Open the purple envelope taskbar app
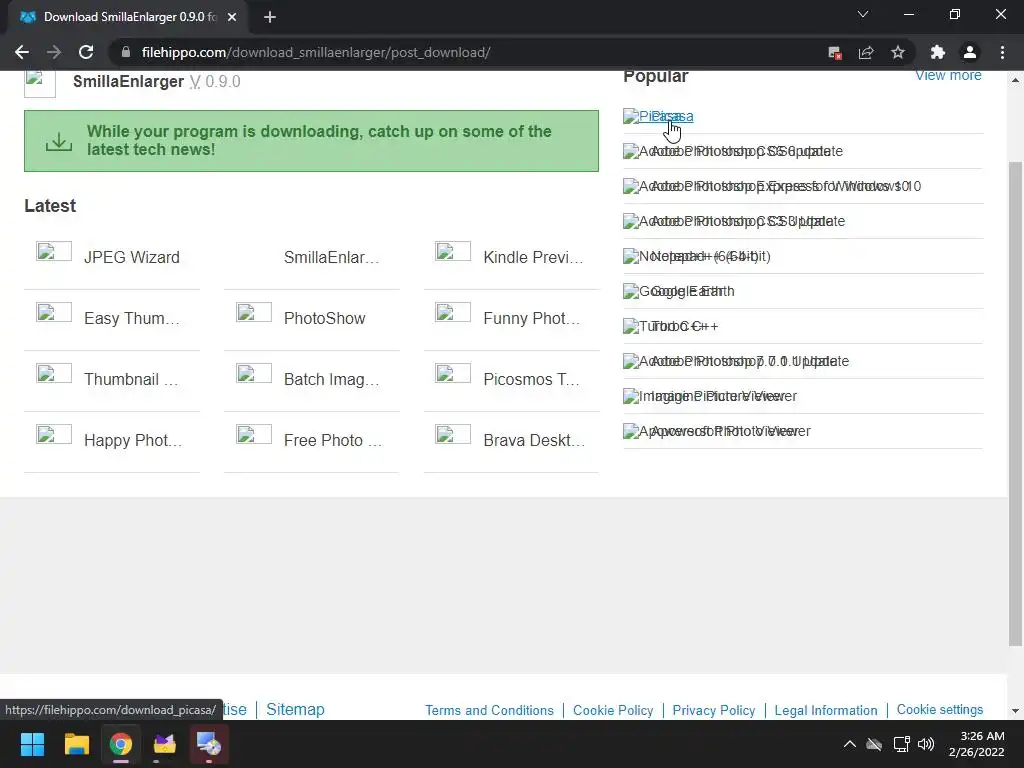Screen dimensions: 1024x768 [x=165, y=744]
